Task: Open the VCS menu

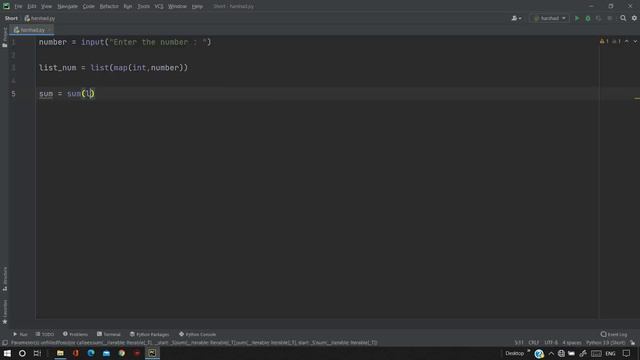Action: [159, 7]
